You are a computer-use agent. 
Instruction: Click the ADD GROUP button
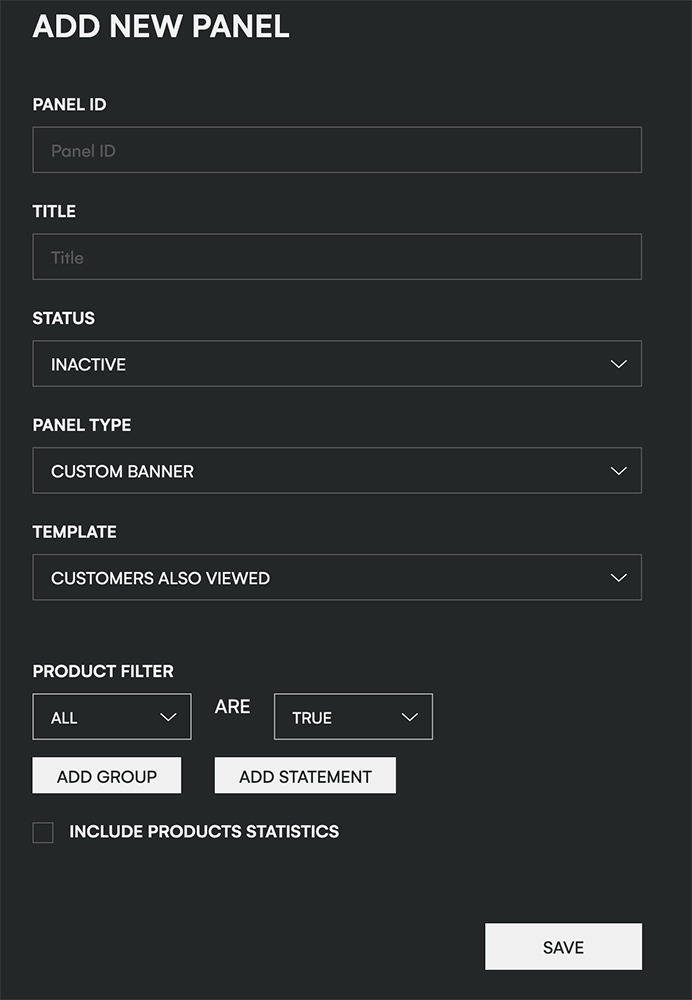click(x=107, y=776)
